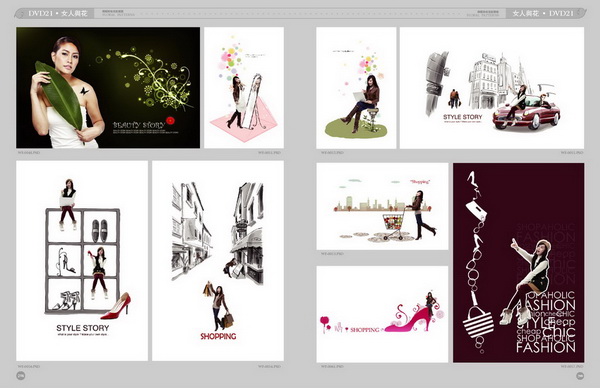Click the page number circle at bottom left
The image size is (600, 388).
click(21, 376)
